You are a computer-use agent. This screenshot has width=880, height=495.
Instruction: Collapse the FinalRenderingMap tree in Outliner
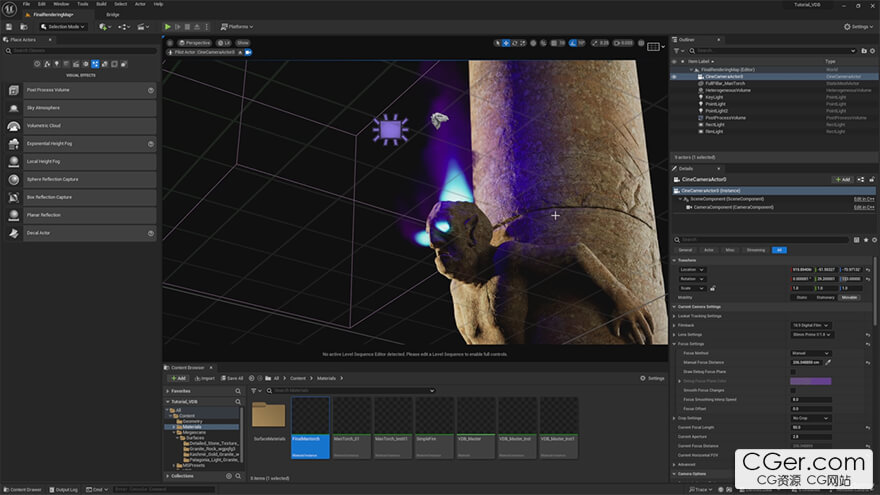coord(691,70)
